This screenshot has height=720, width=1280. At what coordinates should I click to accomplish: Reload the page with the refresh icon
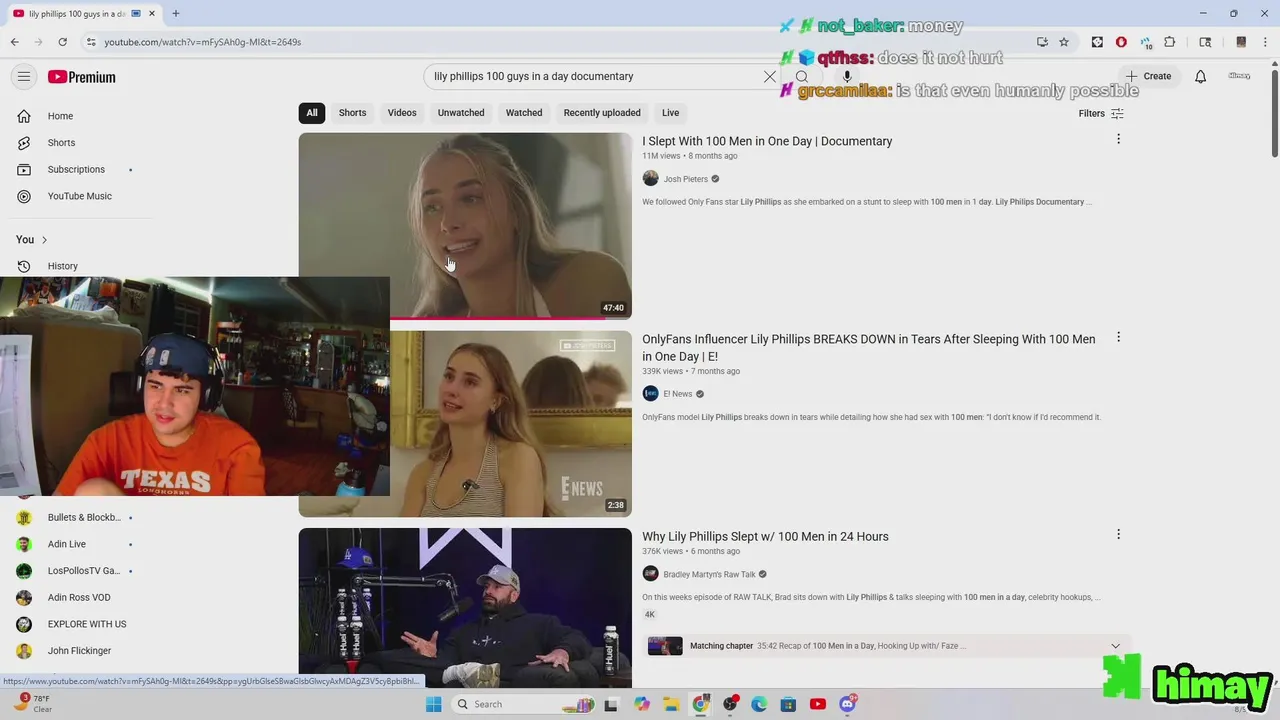[x=62, y=42]
